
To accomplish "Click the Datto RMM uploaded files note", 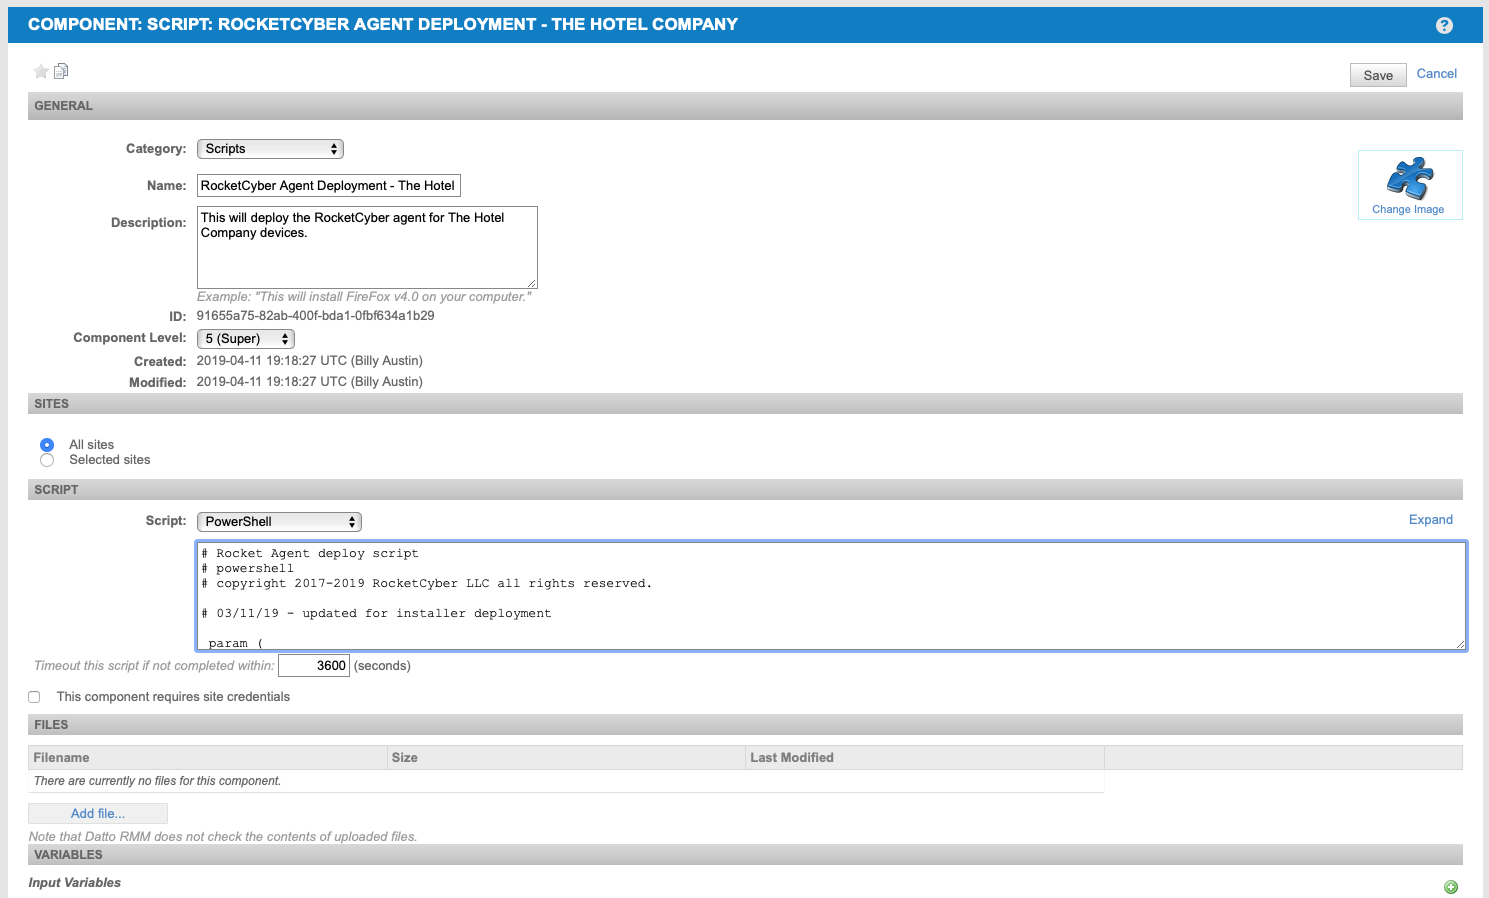I will [223, 837].
